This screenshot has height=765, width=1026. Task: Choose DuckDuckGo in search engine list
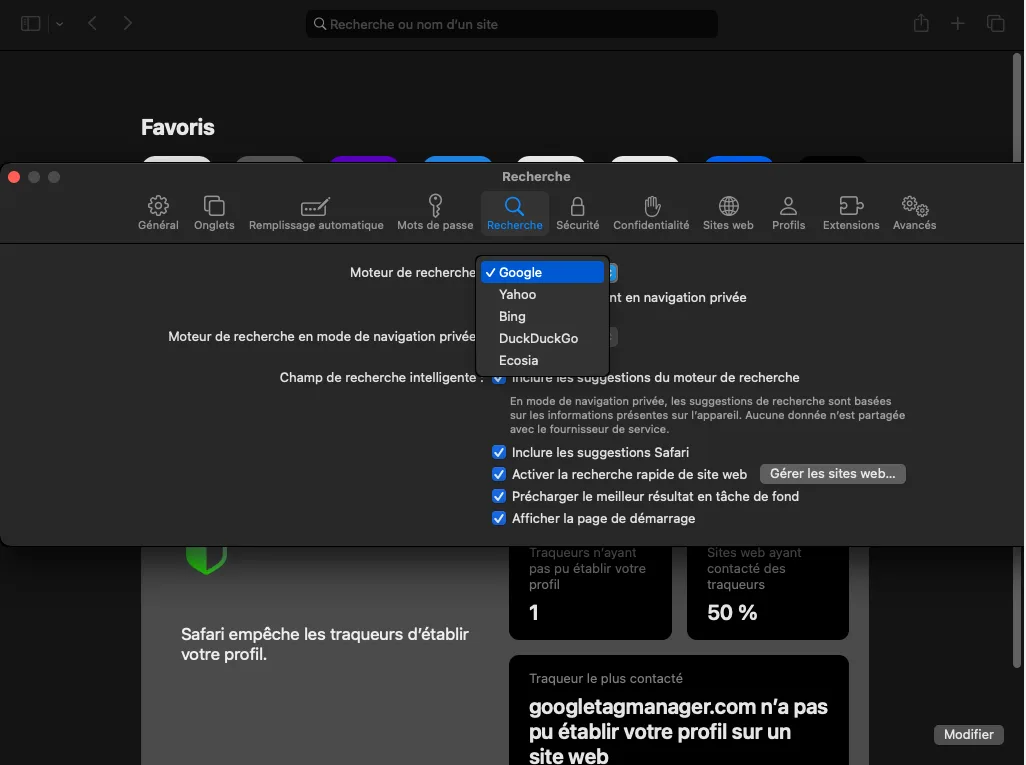click(x=542, y=338)
